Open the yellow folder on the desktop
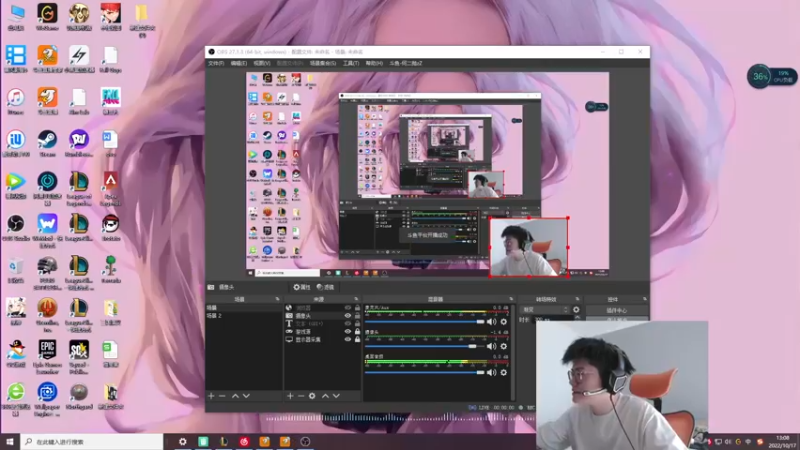The height and width of the screenshot is (450, 800). 141,20
